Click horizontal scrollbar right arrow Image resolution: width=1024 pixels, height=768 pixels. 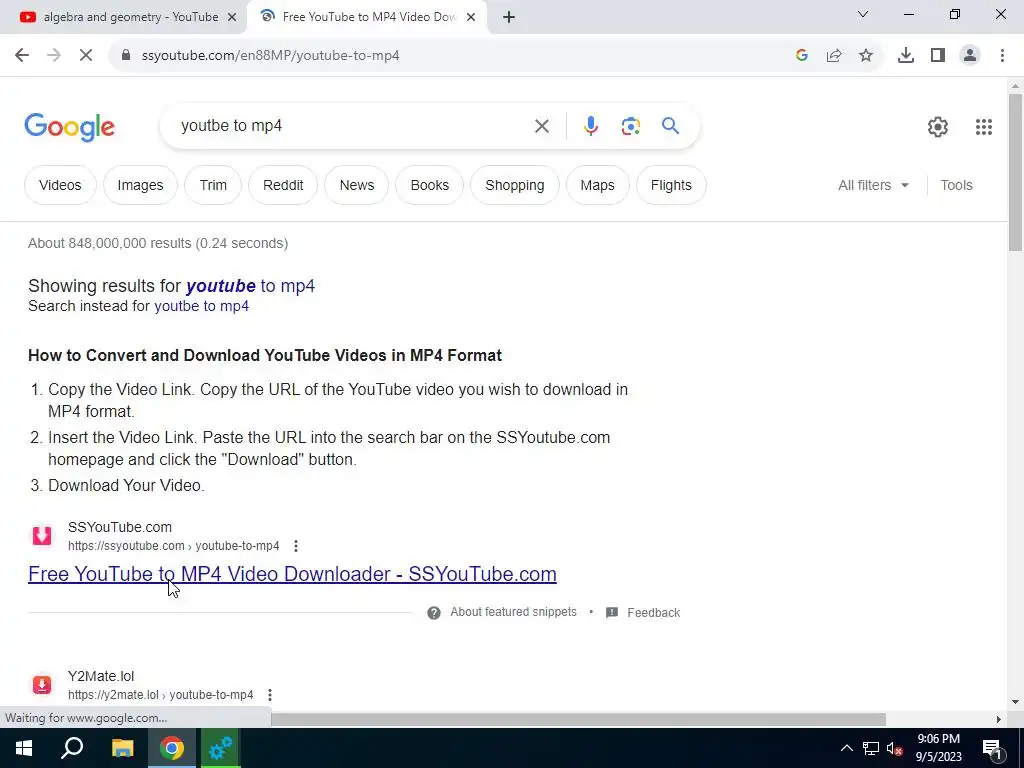point(999,720)
